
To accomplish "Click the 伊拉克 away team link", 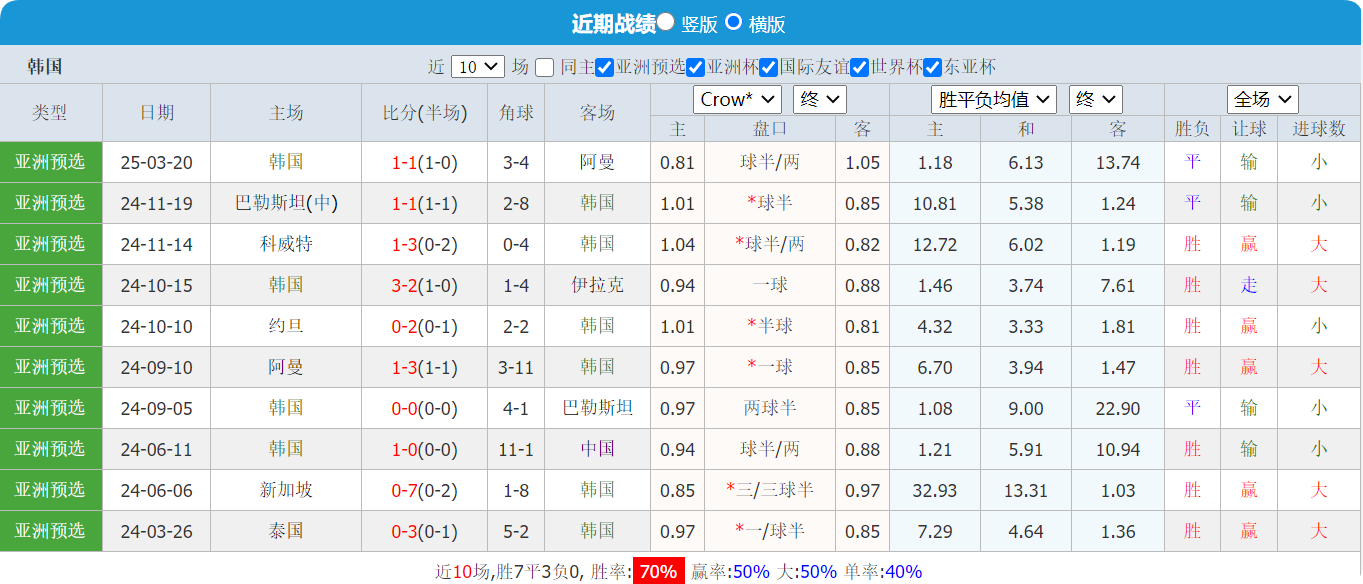I will [x=596, y=285].
